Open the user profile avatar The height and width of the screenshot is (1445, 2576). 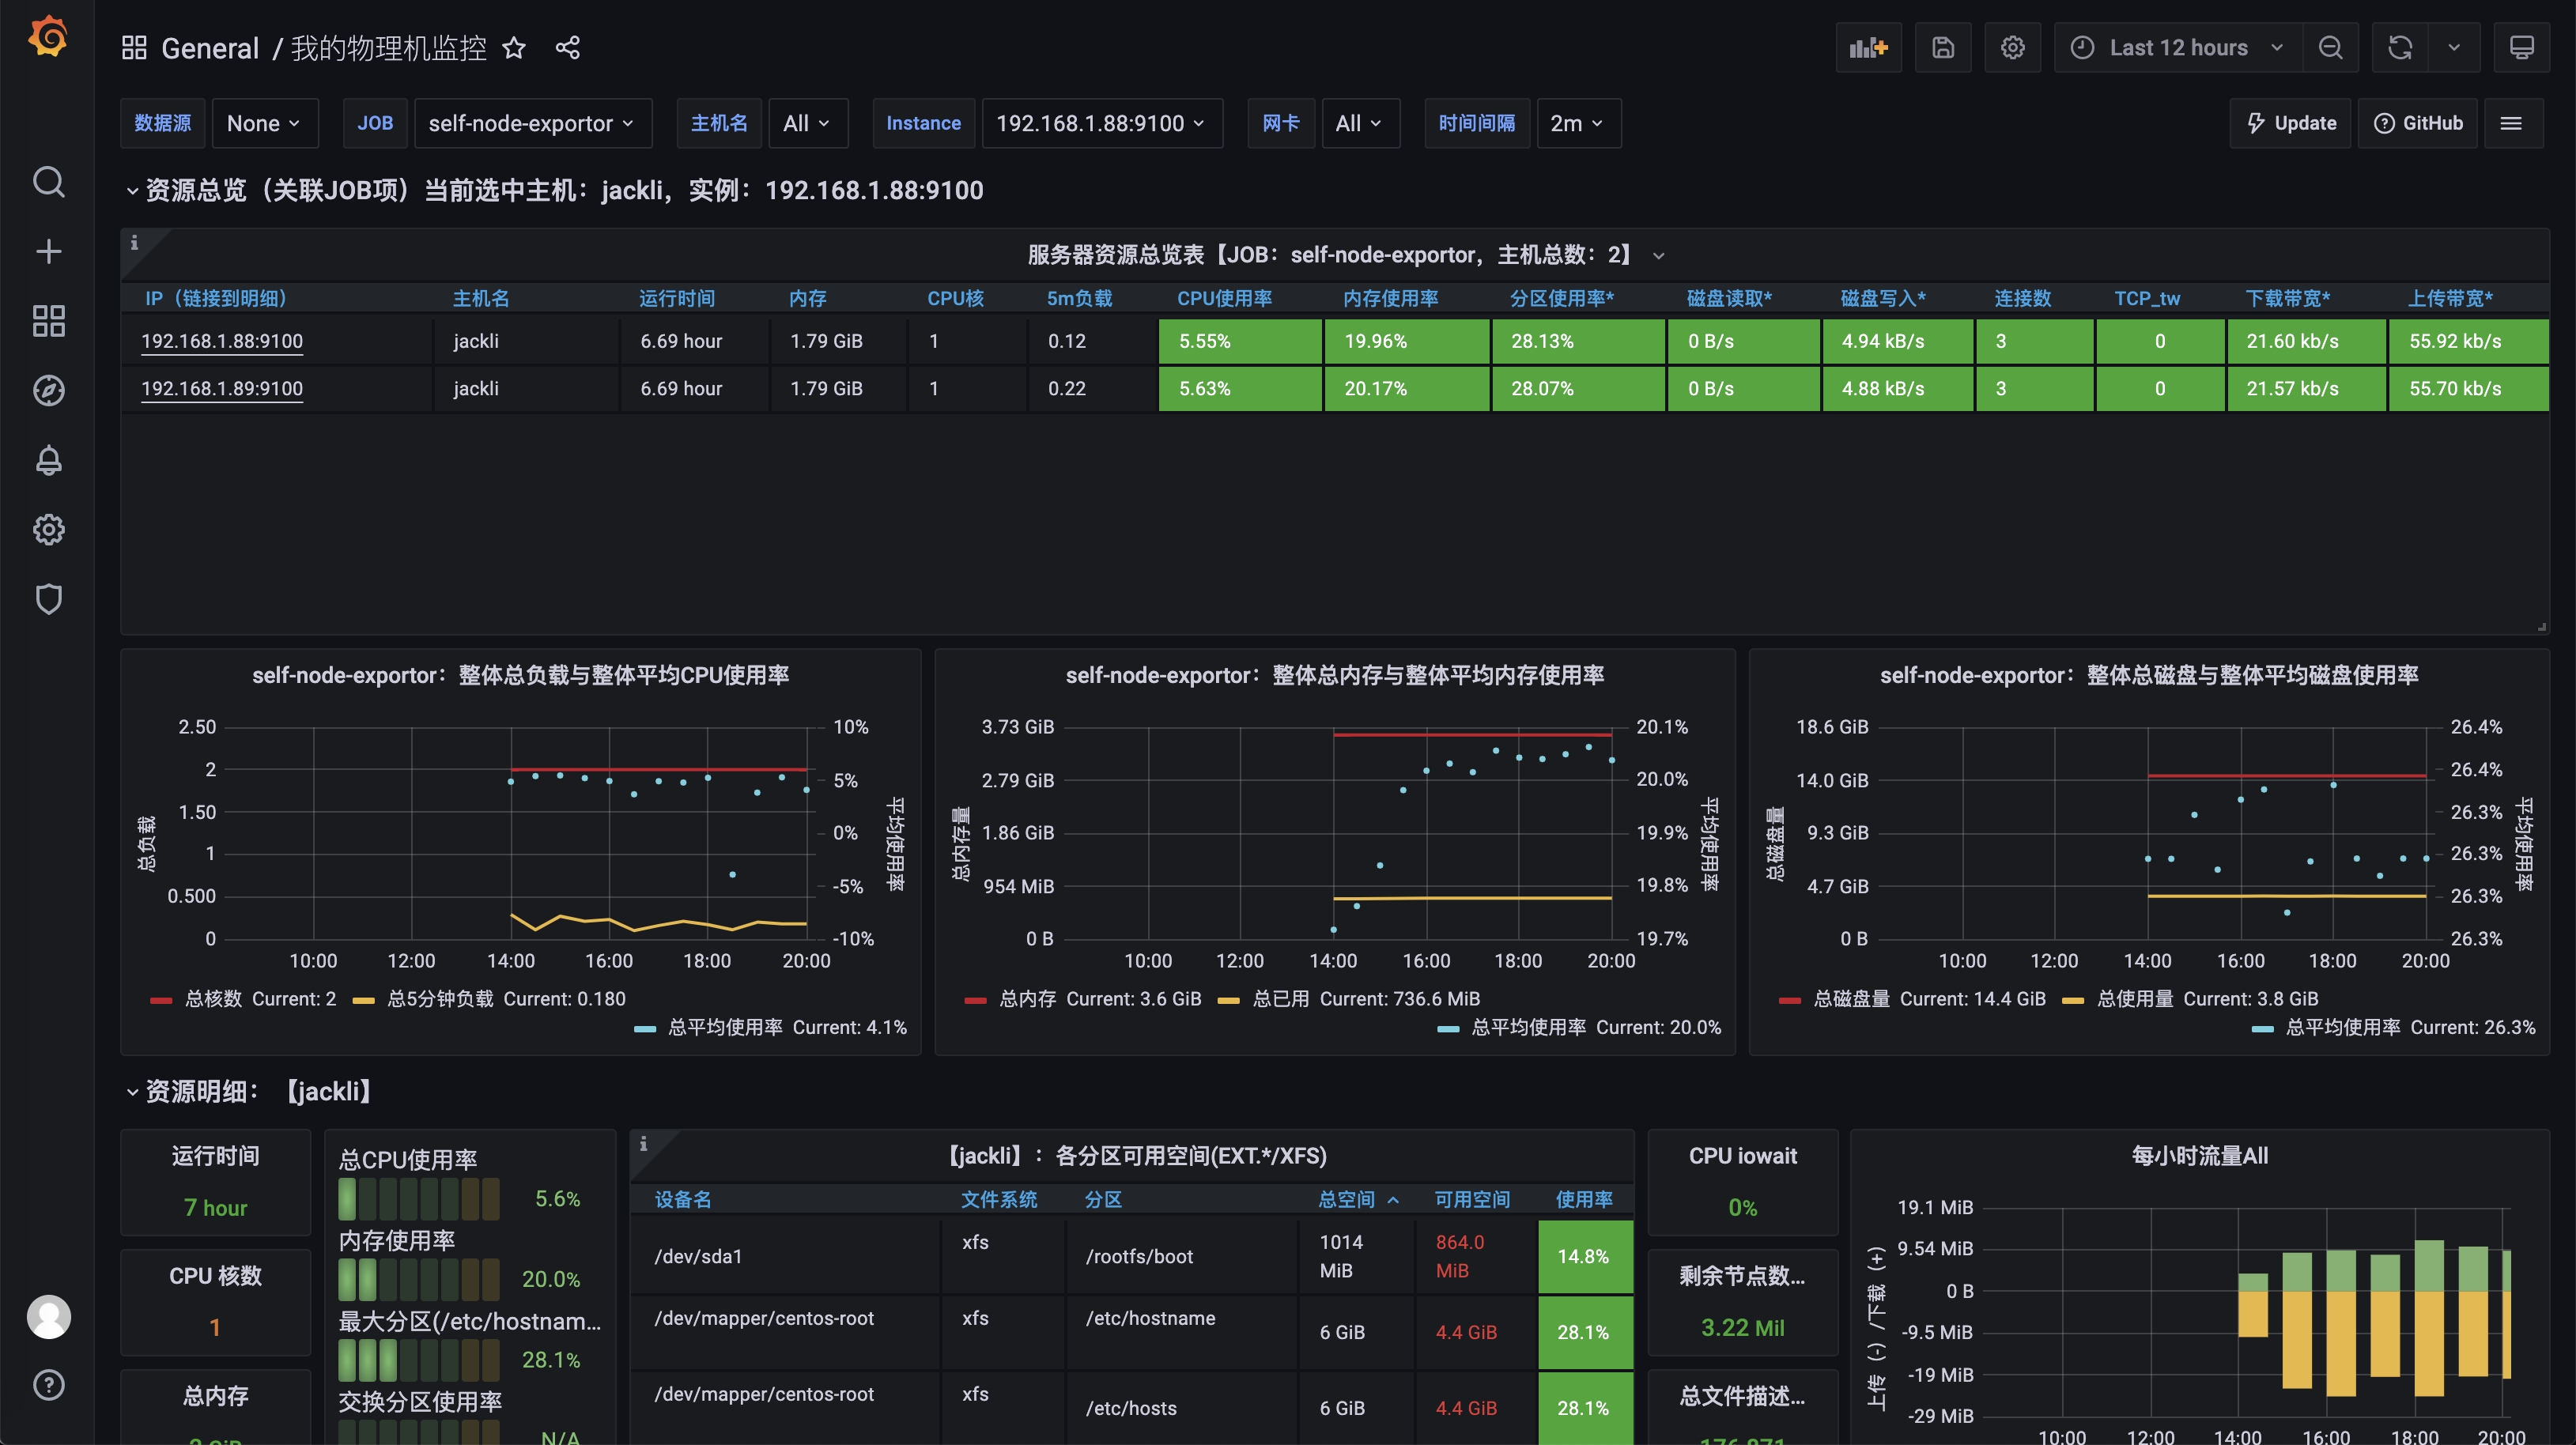pos(48,1317)
